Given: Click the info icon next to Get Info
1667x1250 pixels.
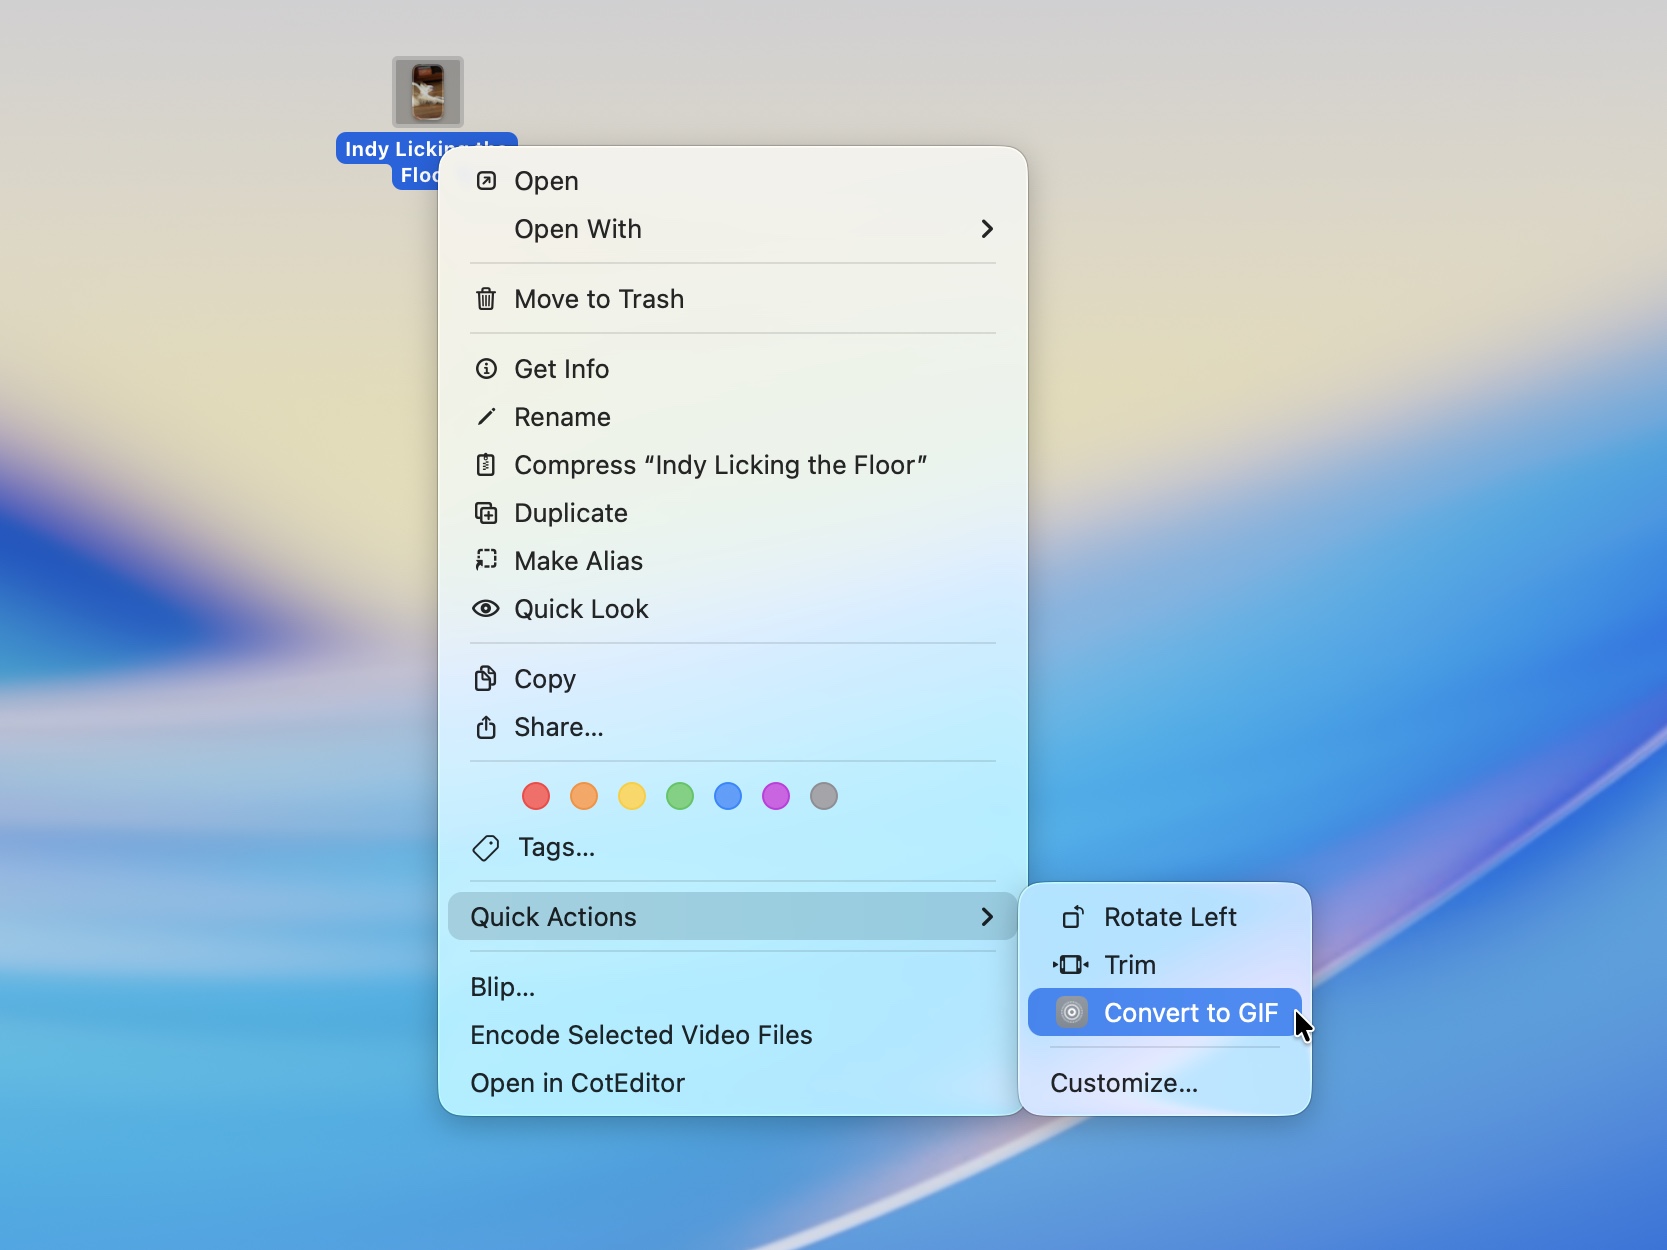Looking at the screenshot, I should [486, 369].
